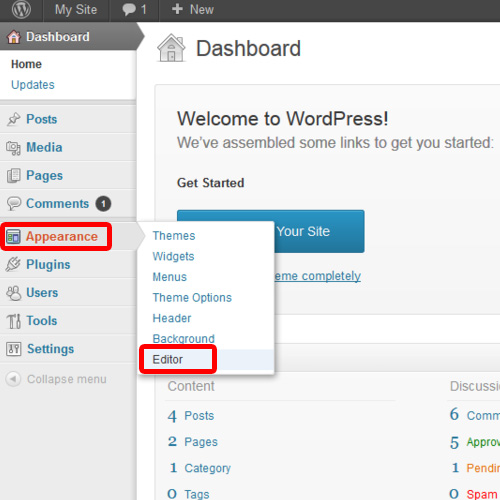Open the Pages menu
The height and width of the screenshot is (500, 500).
point(45,176)
